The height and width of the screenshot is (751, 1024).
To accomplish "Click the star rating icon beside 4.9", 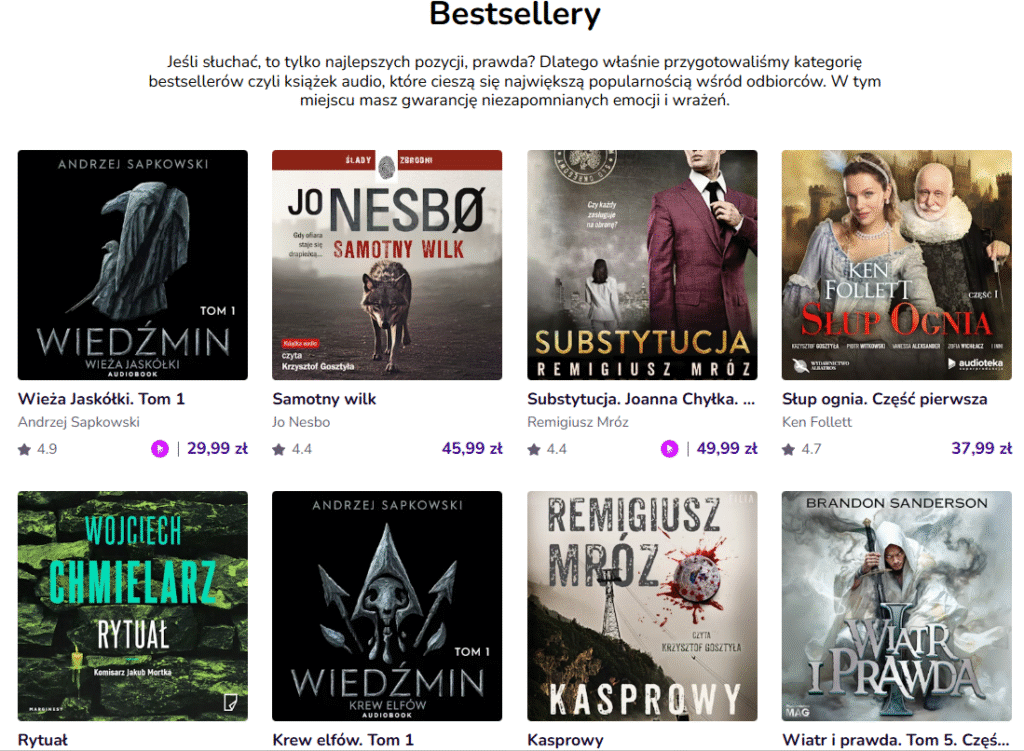I will click(x=24, y=449).
